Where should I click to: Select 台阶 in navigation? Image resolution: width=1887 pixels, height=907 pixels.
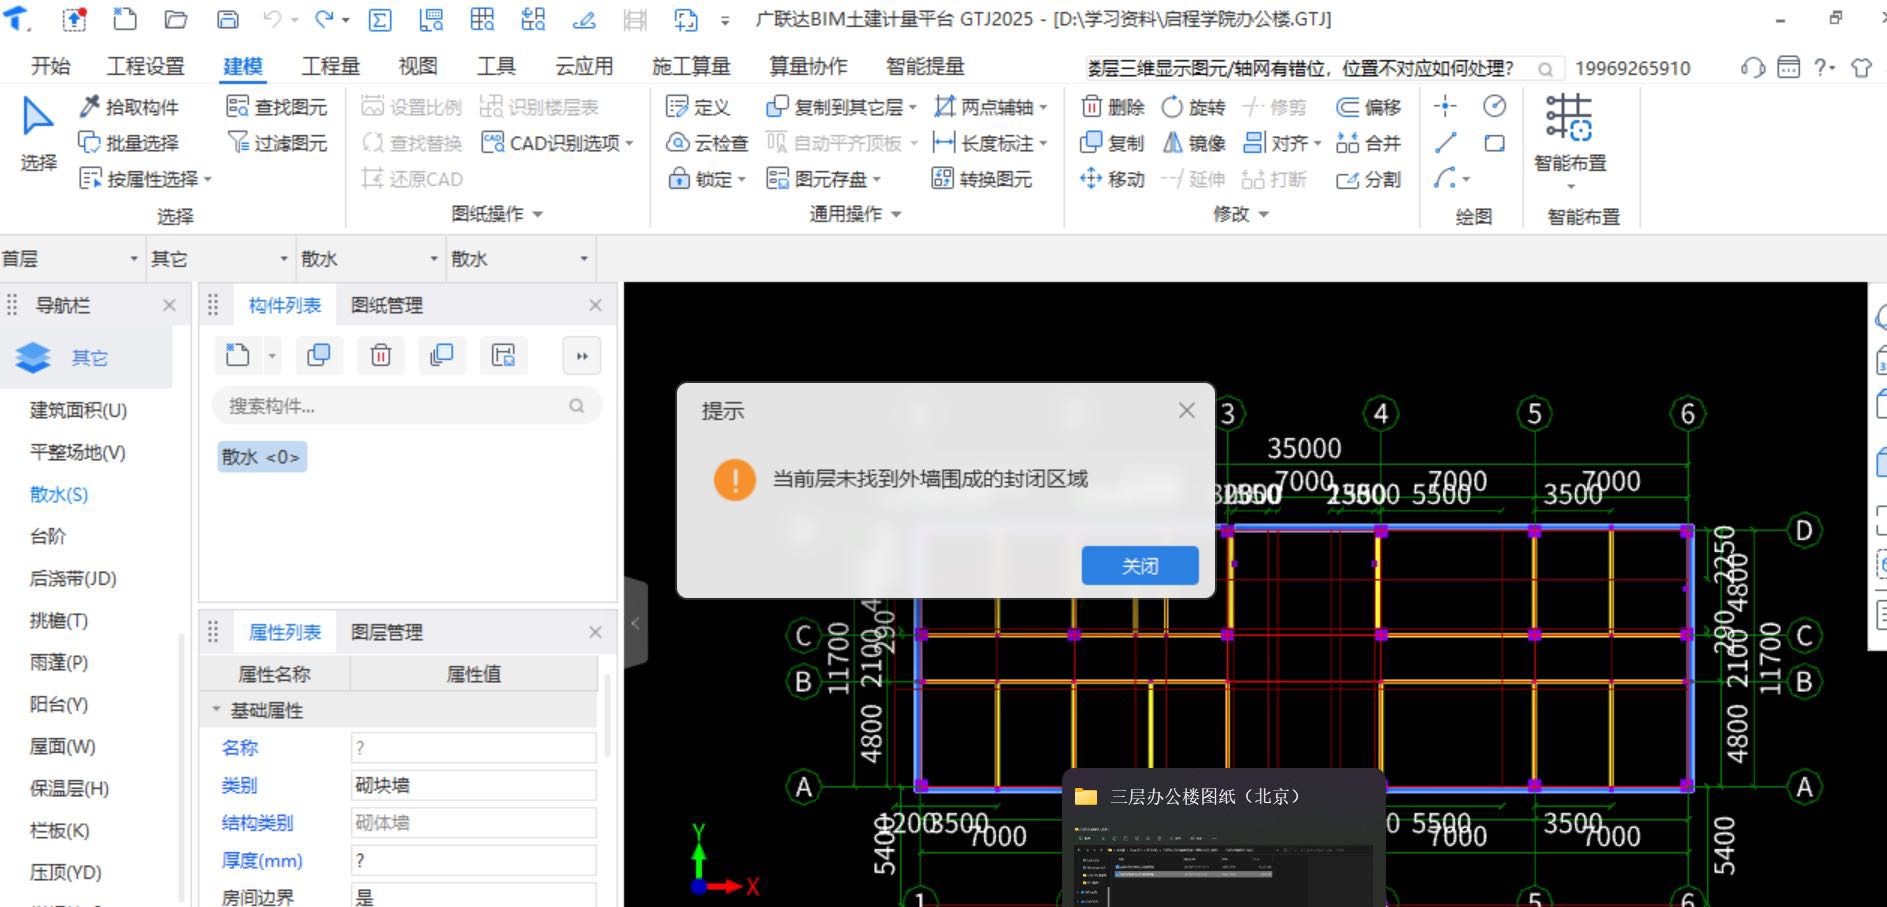(48, 536)
